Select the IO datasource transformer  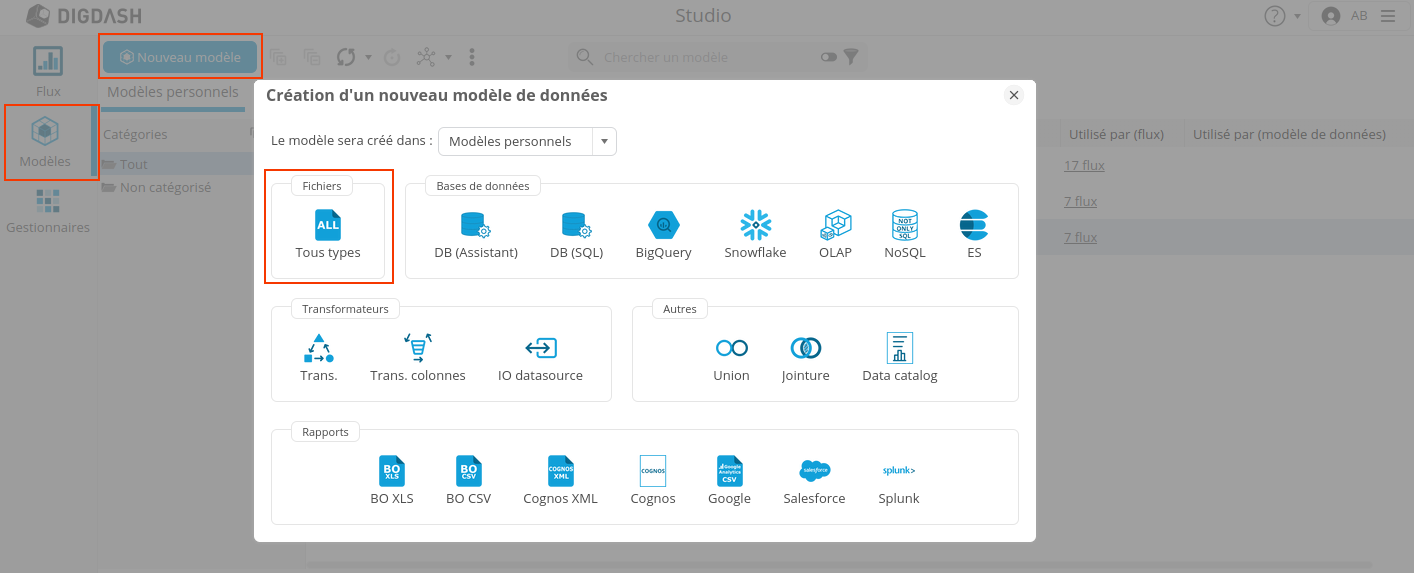540,358
